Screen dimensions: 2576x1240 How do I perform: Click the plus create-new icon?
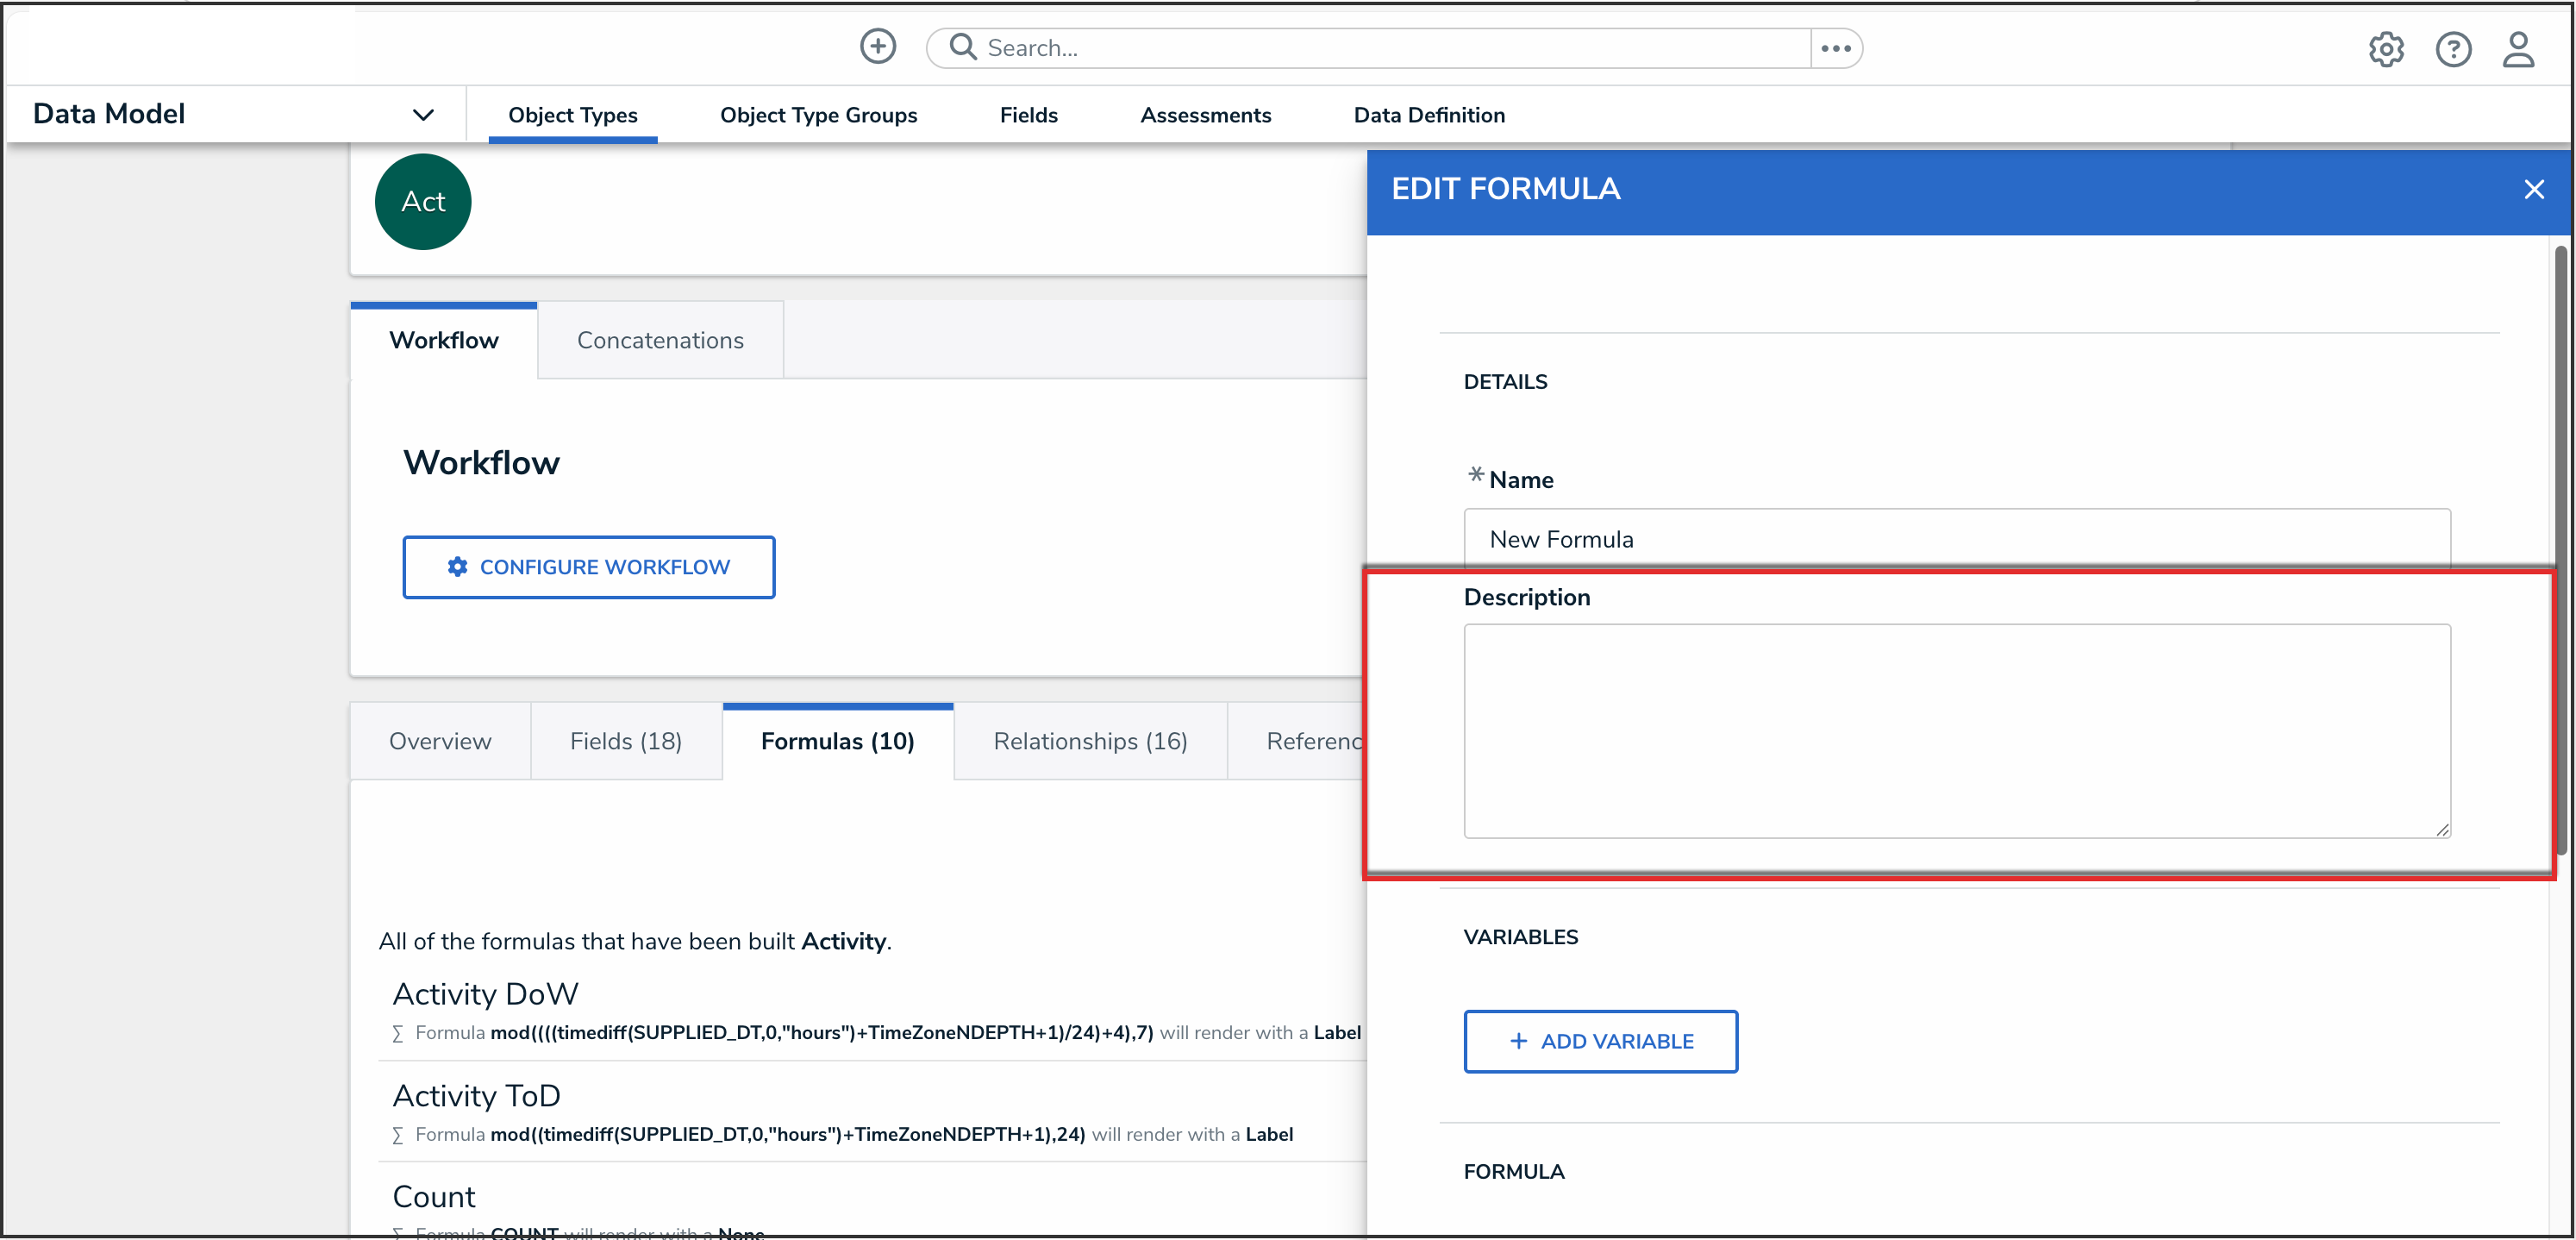[877, 47]
